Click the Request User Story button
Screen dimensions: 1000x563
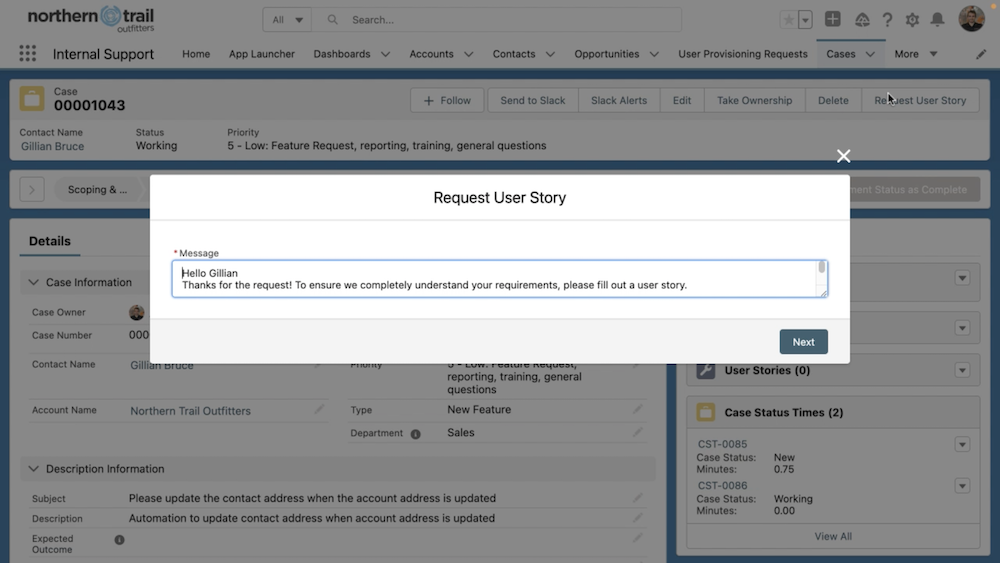pyautogui.click(x=920, y=100)
